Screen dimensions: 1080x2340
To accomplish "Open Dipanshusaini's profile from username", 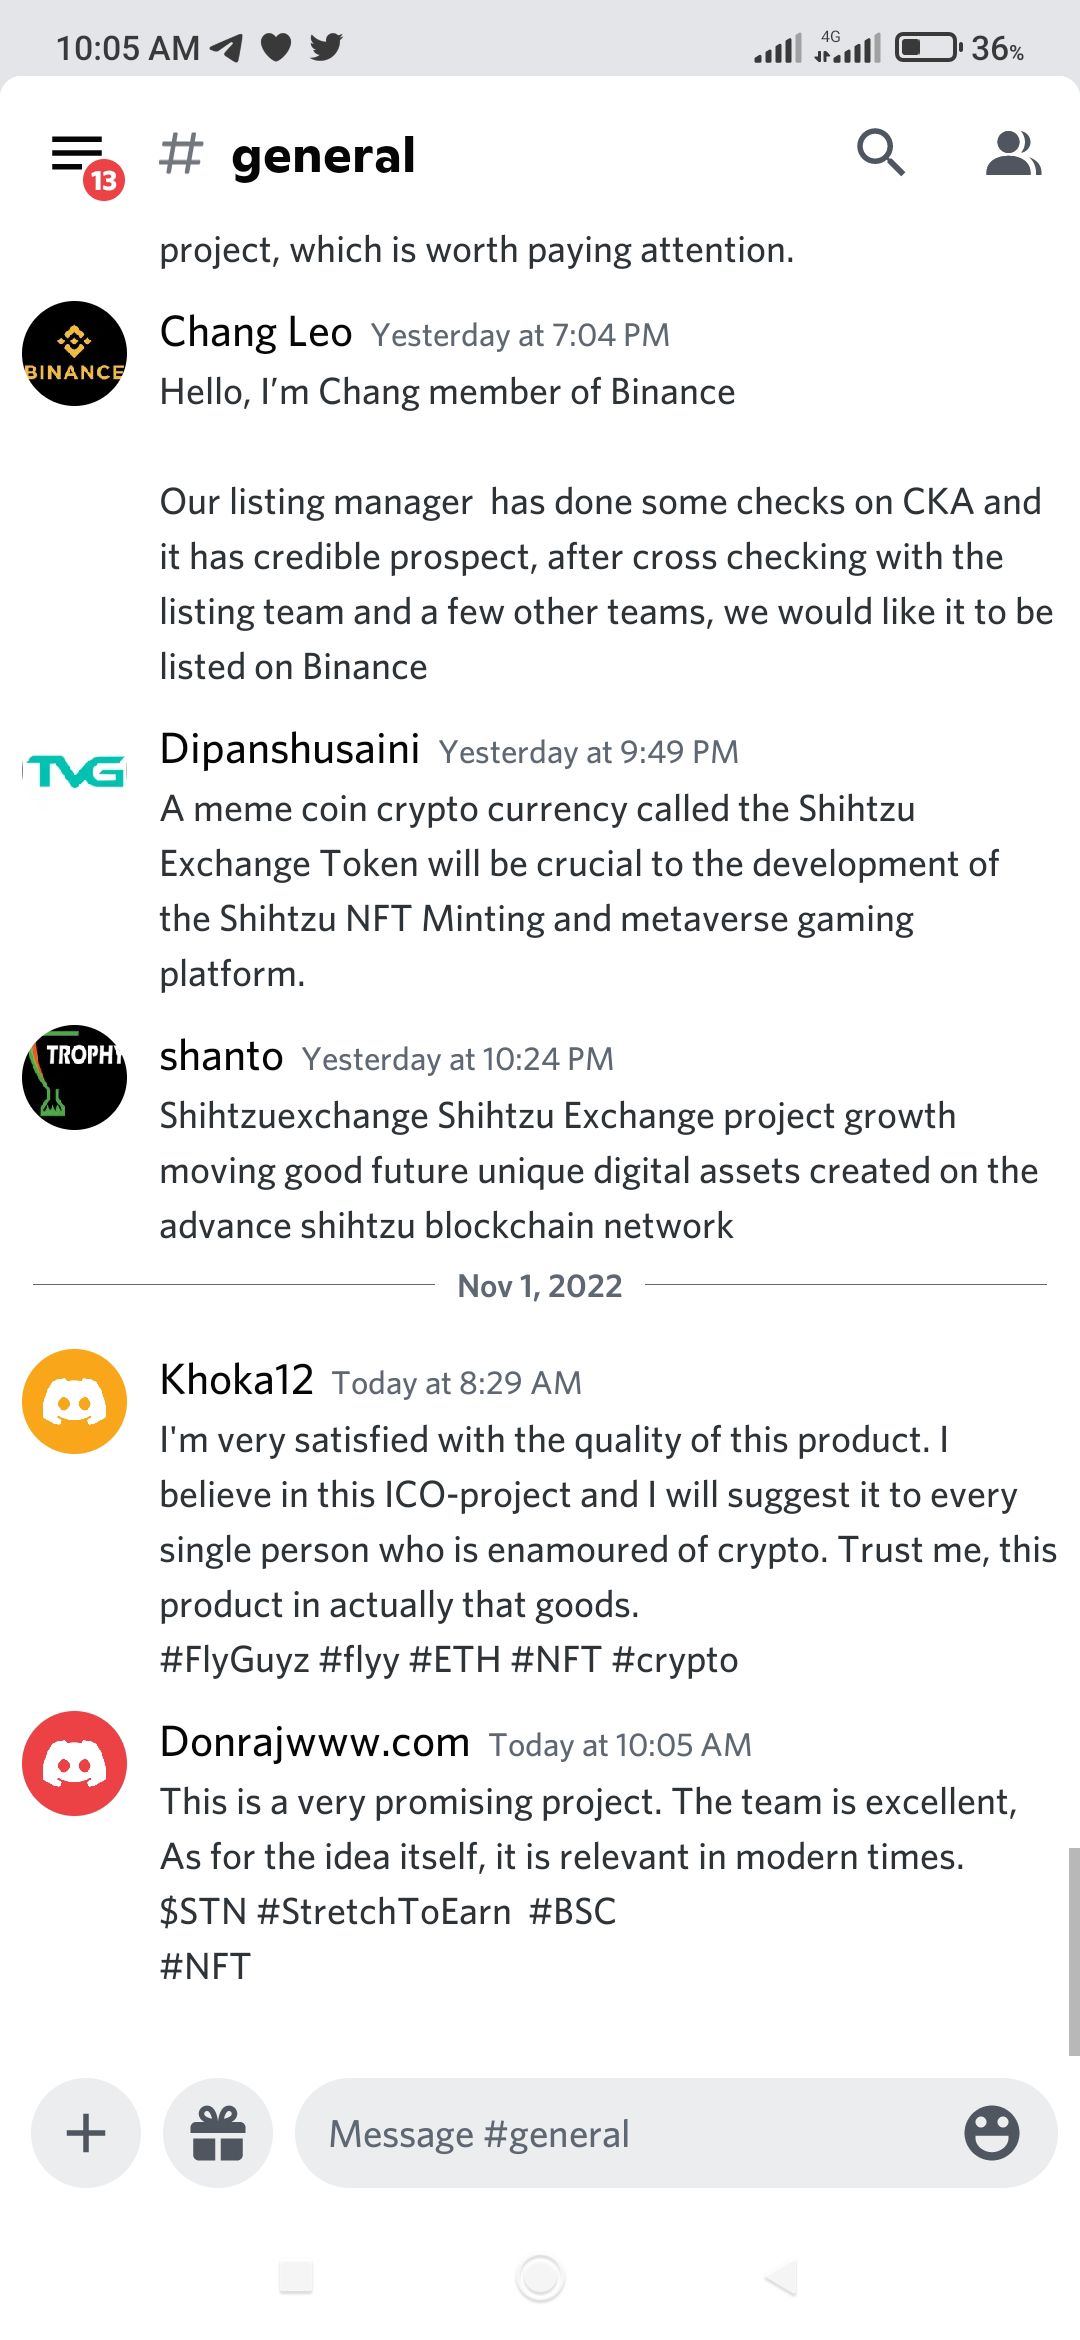I will click(x=290, y=749).
